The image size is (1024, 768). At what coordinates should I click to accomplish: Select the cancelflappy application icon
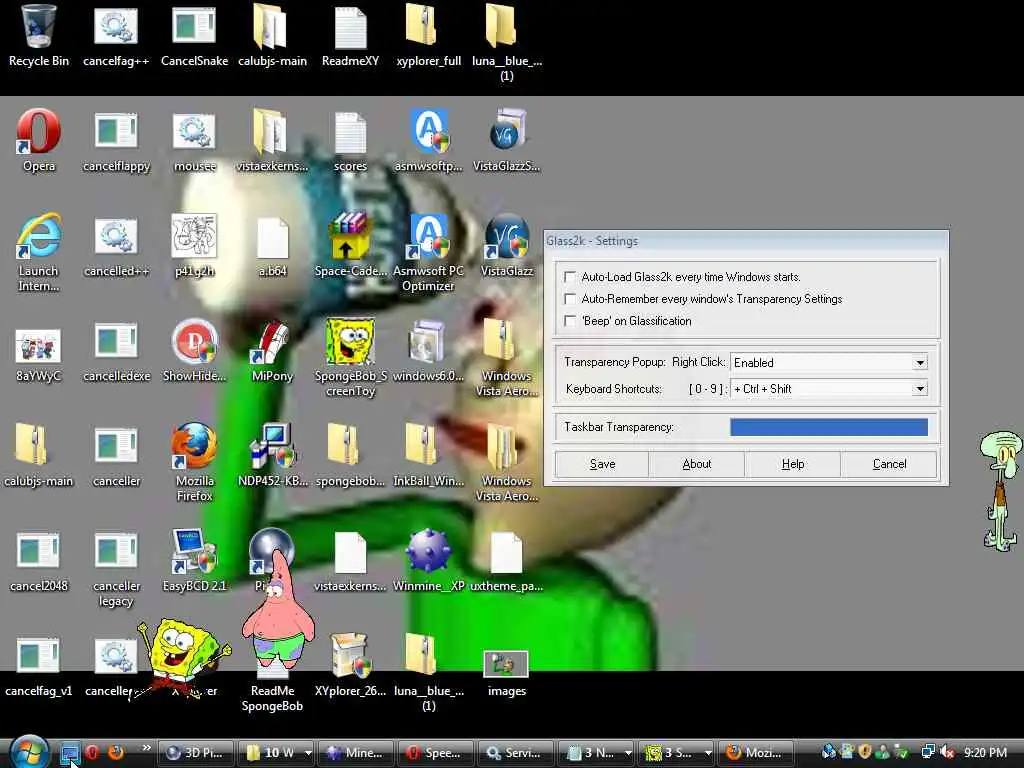tap(116, 140)
